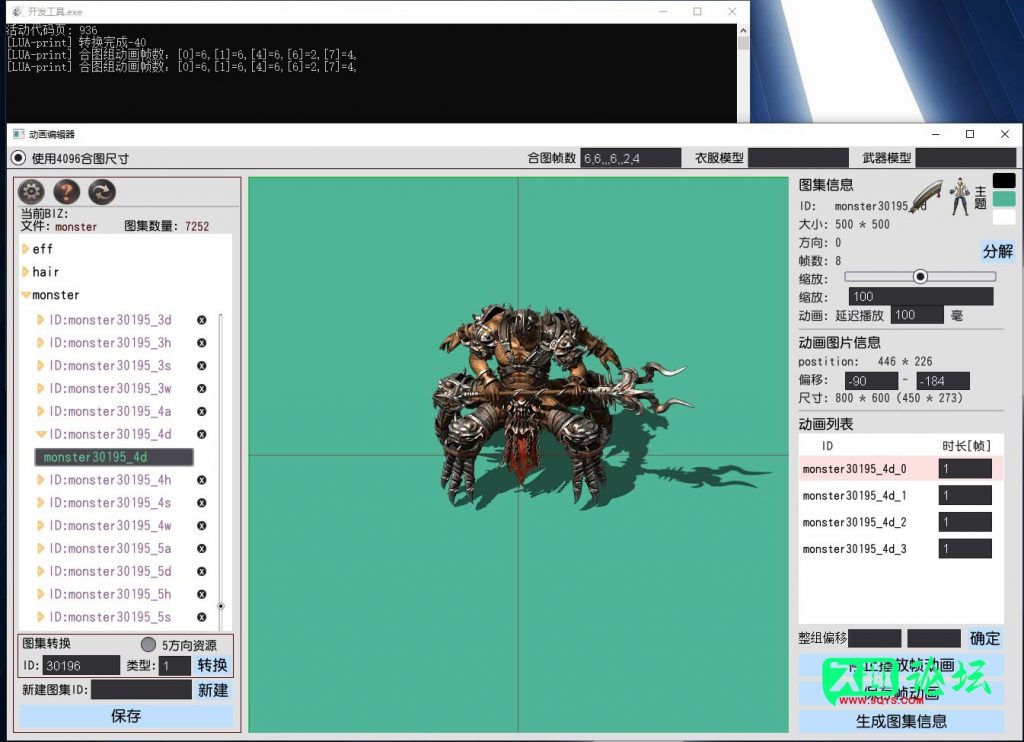
Task: Remove monster30195_4a with its X icon
Action: coord(202,411)
